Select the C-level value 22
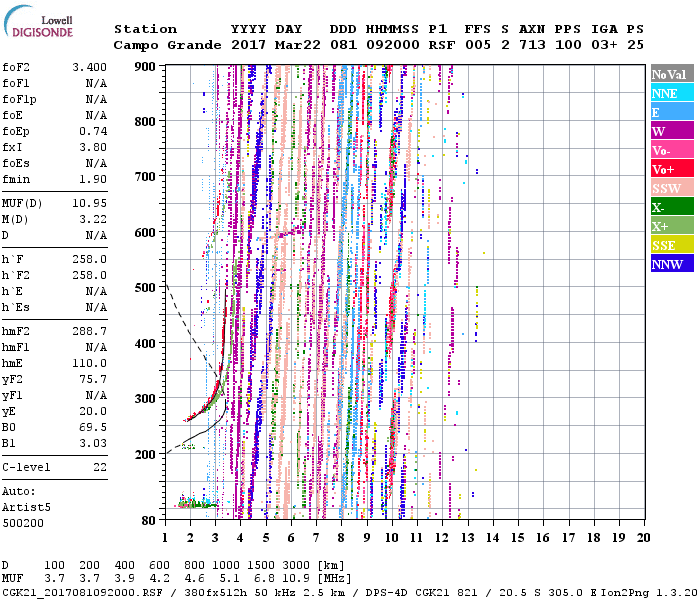This screenshot has height=600, width=700. [x=100, y=466]
